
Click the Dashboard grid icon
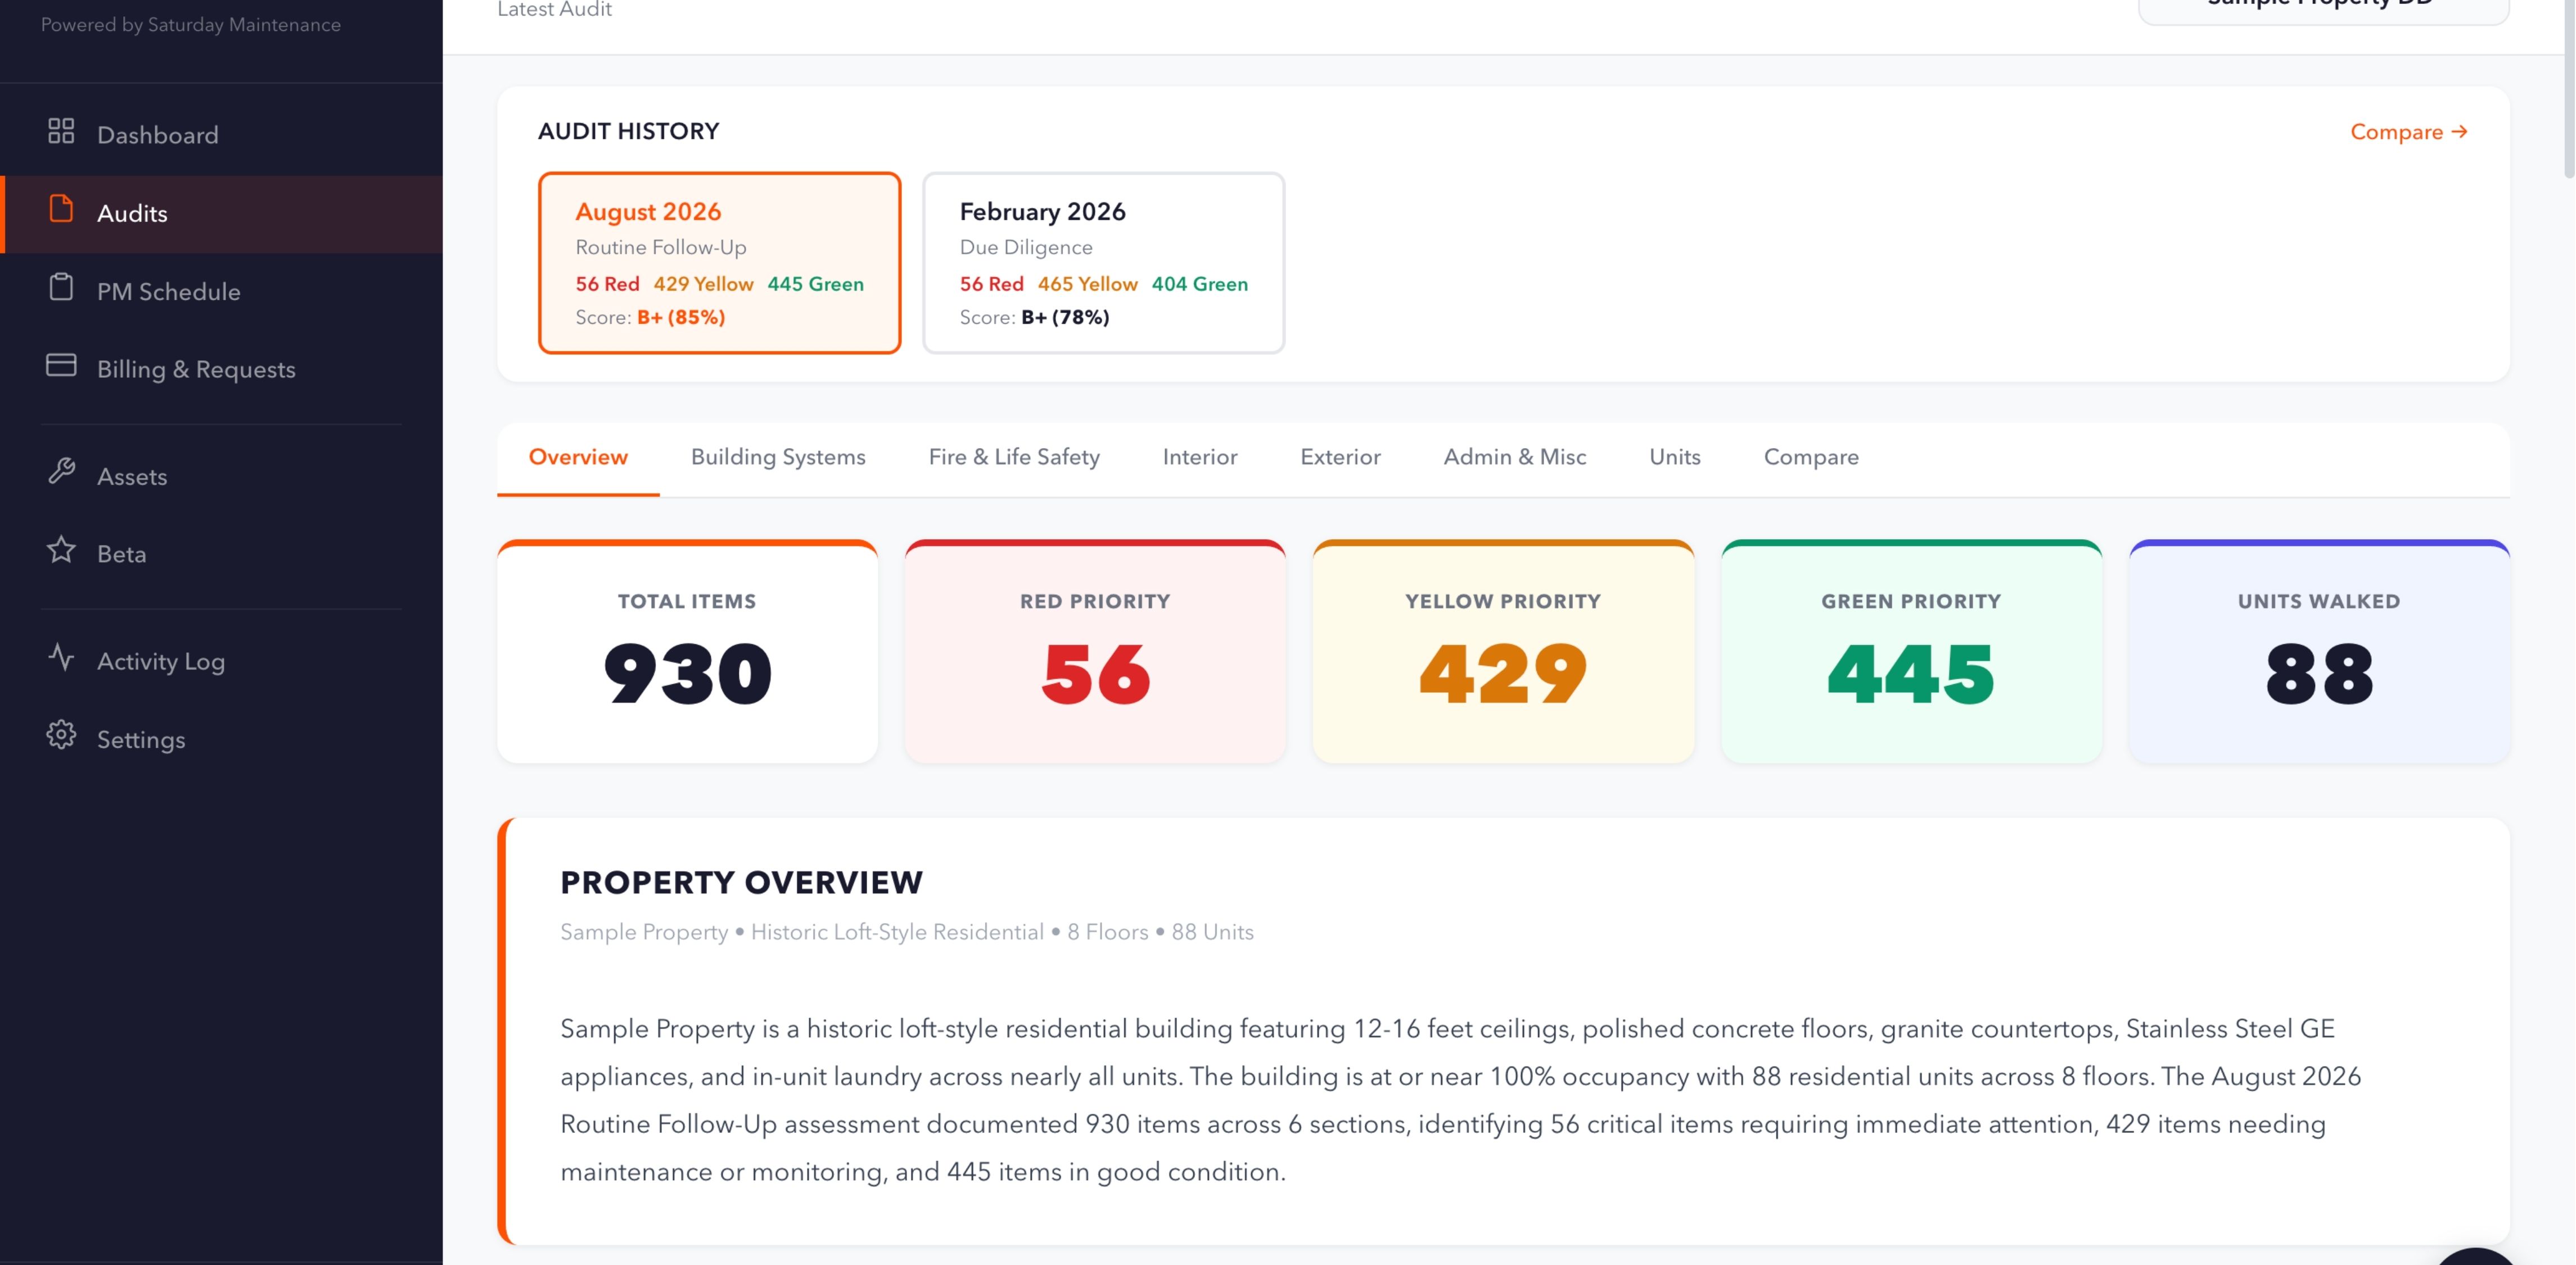coord(61,132)
